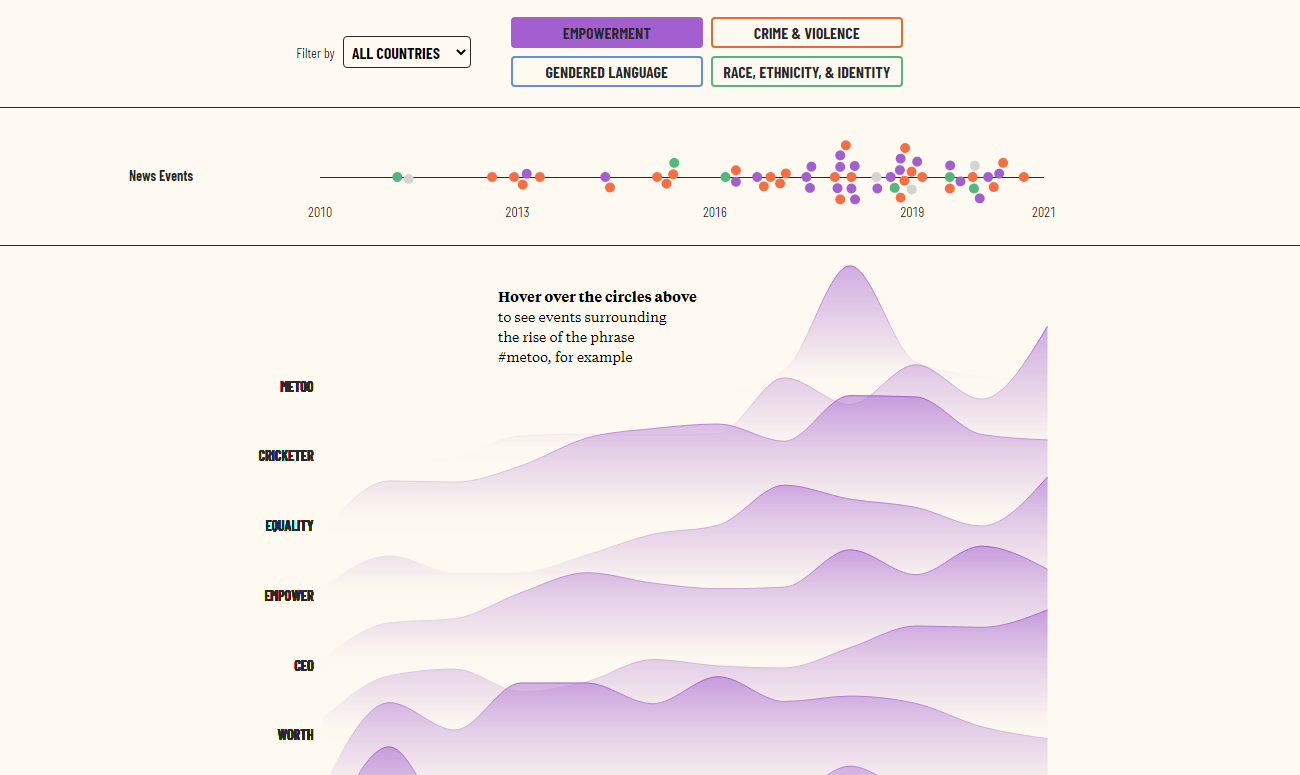Click the last orange event circle before 2021

tap(1024, 177)
